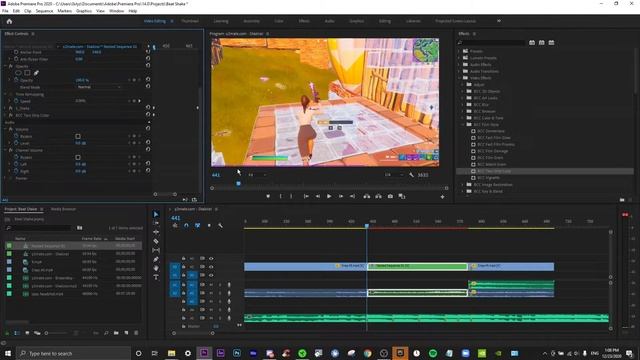Collapse Channel Volume effect section

tap(6, 150)
